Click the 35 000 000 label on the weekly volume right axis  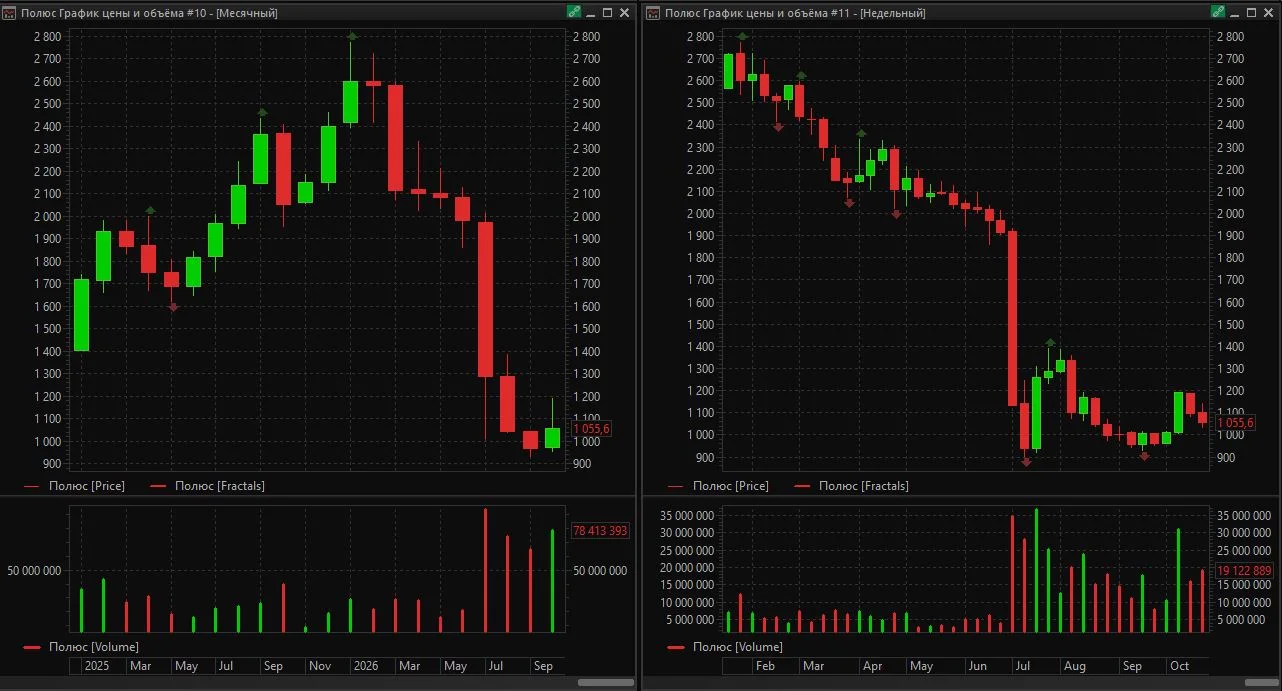tap(1244, 515)
